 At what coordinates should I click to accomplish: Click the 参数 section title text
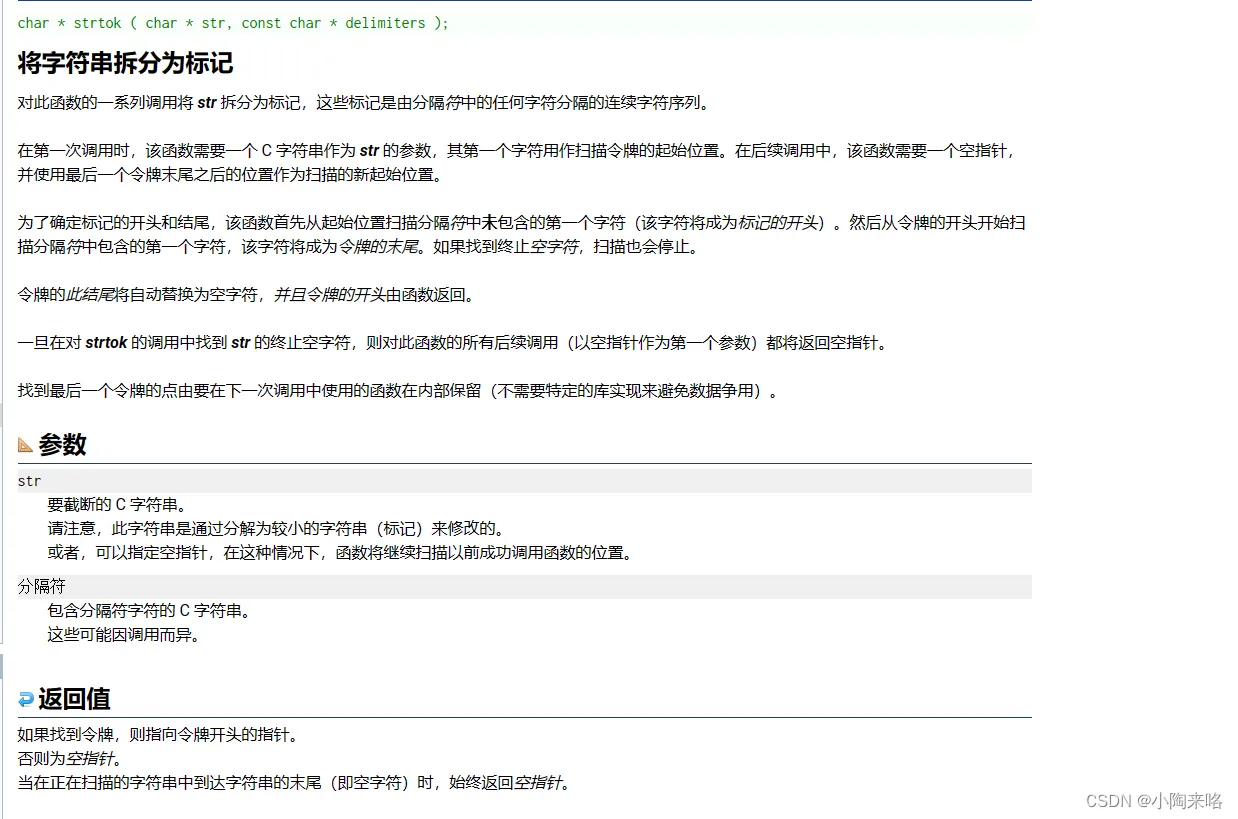(x=62, y=445)
